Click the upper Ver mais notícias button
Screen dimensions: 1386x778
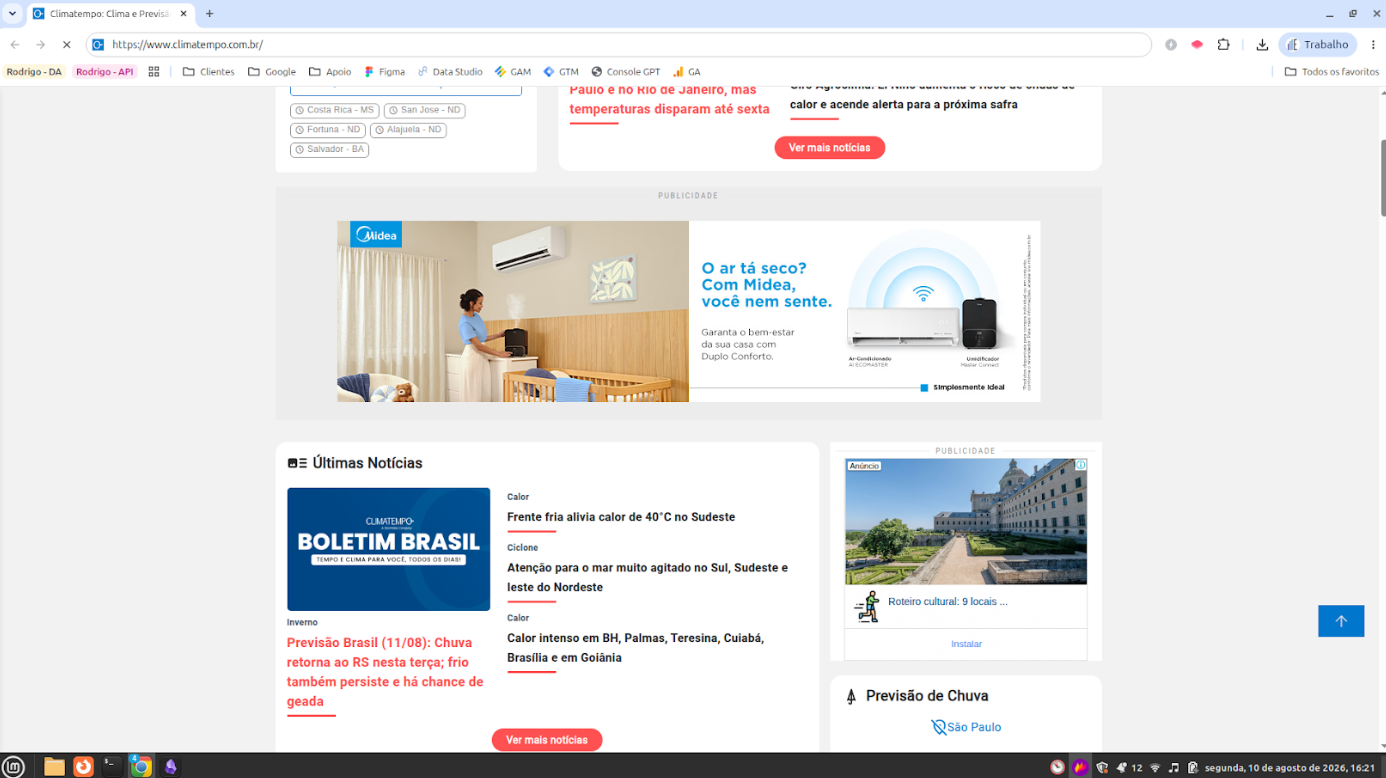point(829,147)
